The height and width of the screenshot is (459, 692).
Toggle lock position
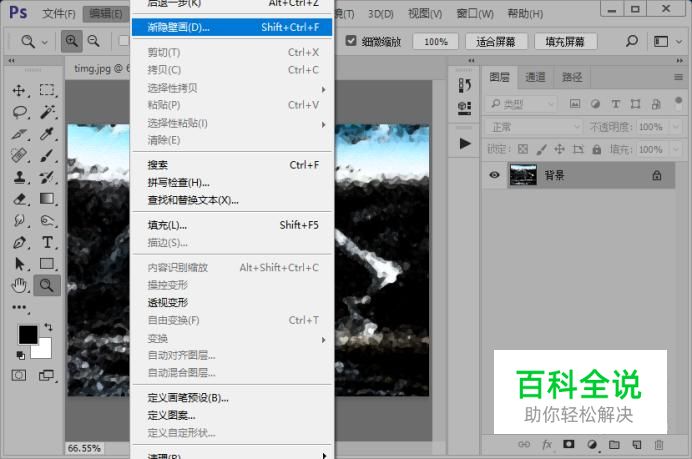[x=559, y=149]
